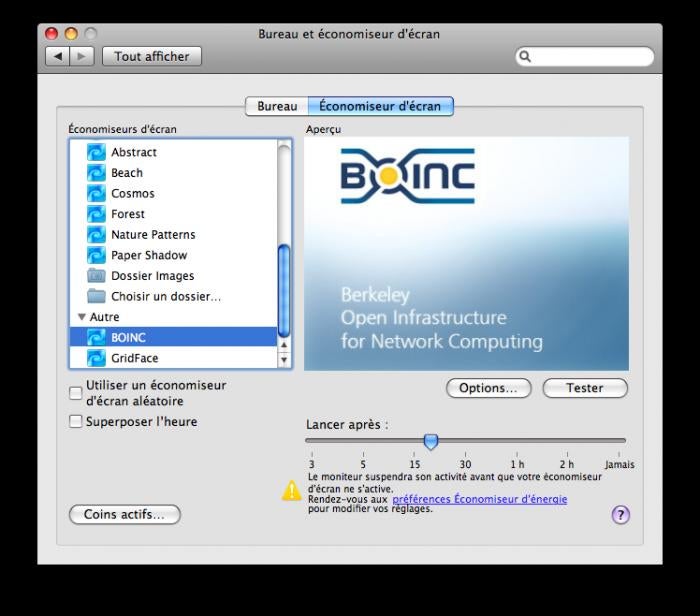Click the yellow minimize window button
This screenshot has height=616, width=700.
[71, 33]
